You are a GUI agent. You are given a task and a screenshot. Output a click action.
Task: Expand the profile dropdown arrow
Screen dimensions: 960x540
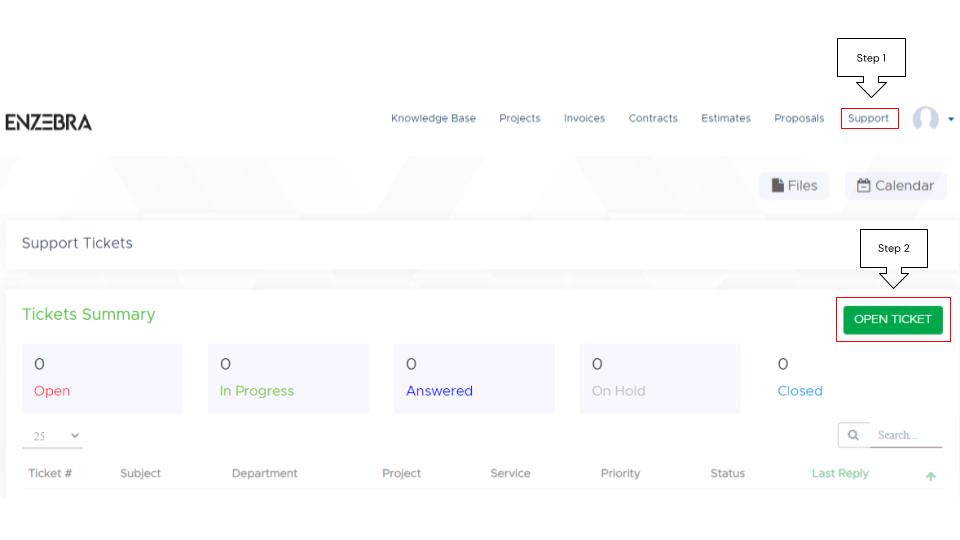pos(951,119)
